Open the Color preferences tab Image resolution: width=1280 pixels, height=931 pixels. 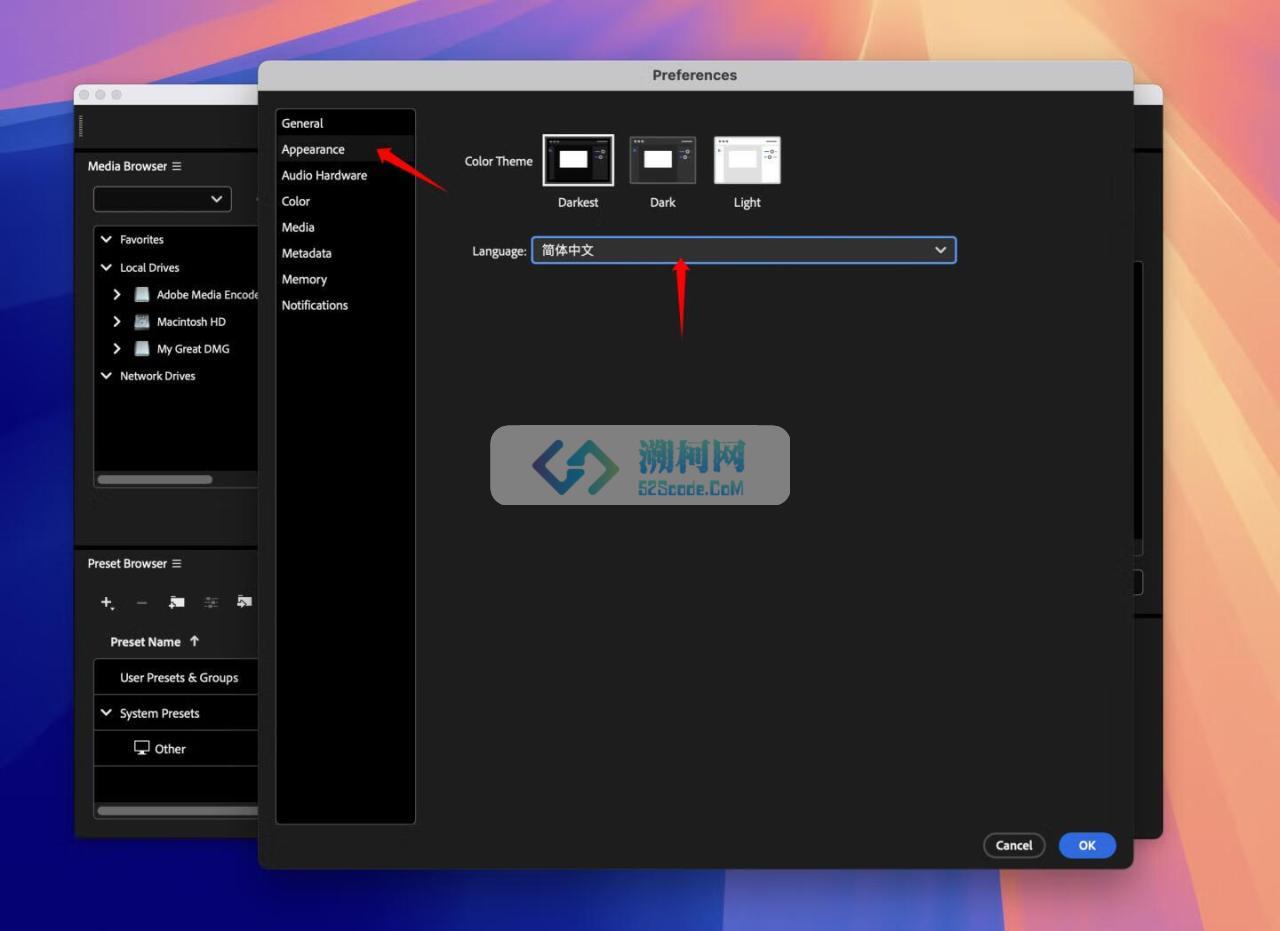click(x=345, y=201)
